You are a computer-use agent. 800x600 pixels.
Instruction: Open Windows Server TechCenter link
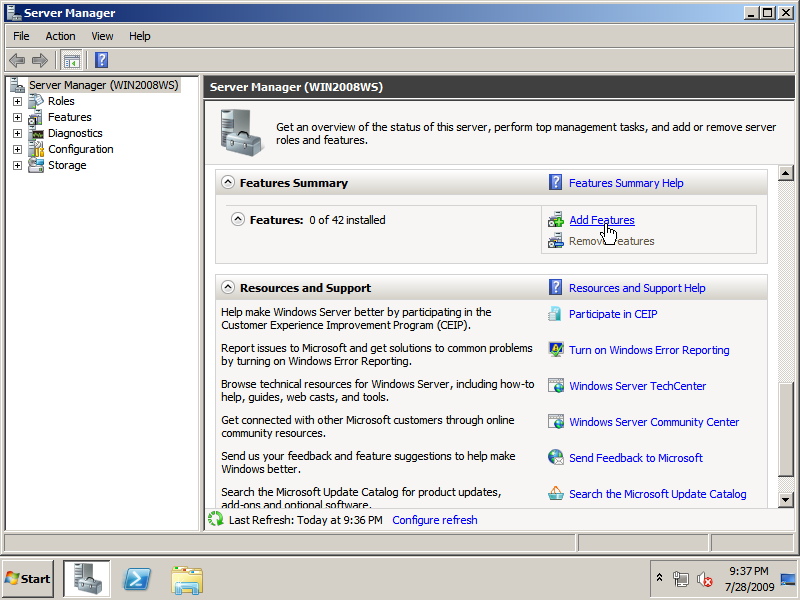coord(637,386)
